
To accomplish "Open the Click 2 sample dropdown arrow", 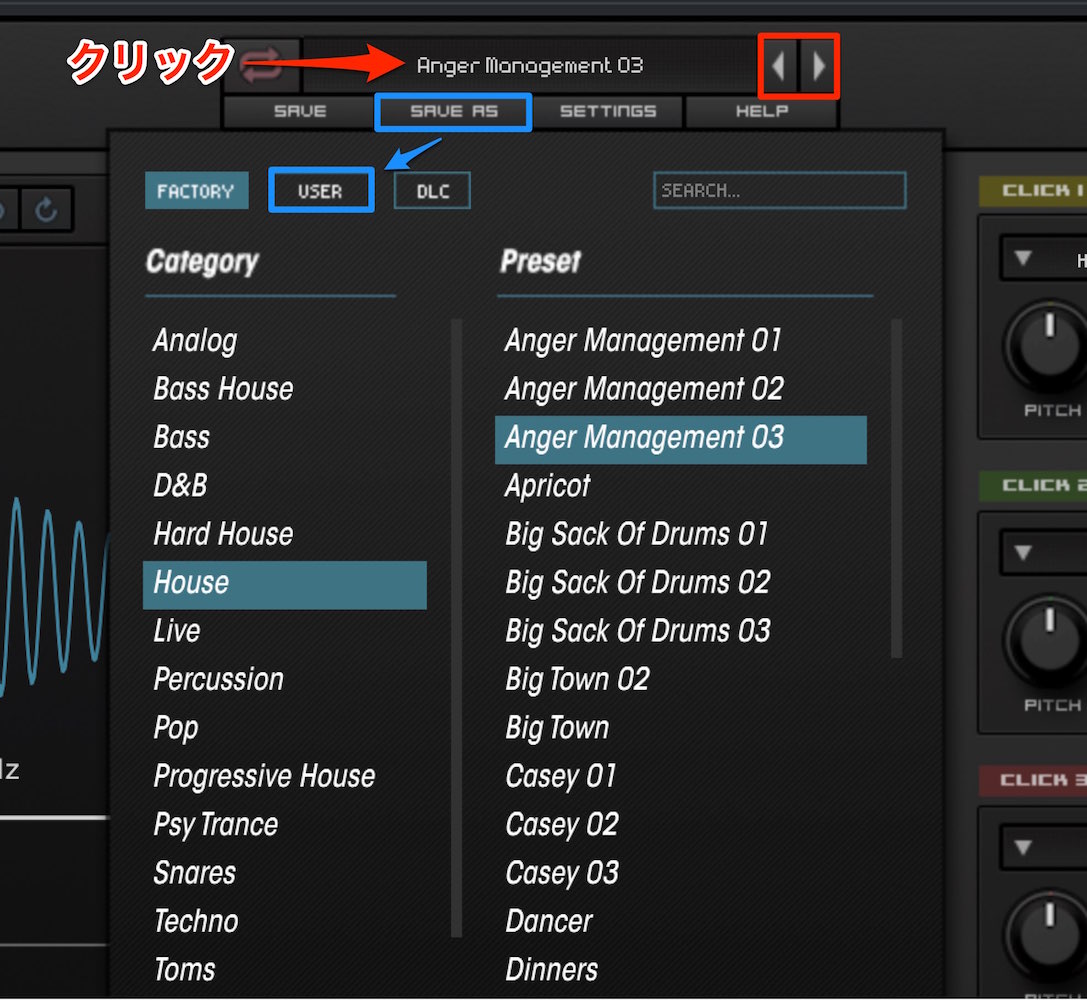I will tap(1023, 552).
